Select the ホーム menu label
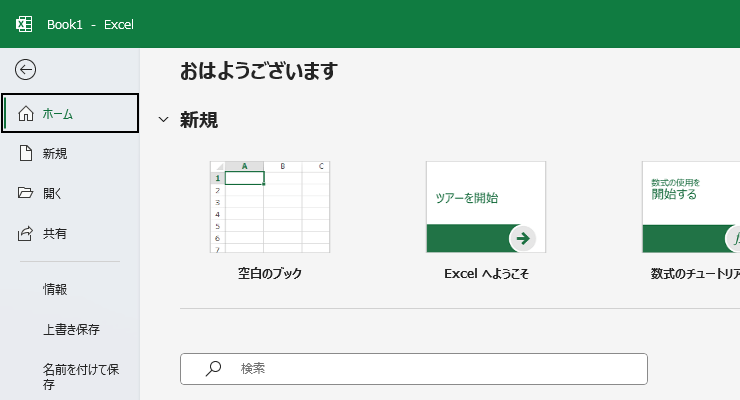The image size is (740, 400). coord(58,114)
